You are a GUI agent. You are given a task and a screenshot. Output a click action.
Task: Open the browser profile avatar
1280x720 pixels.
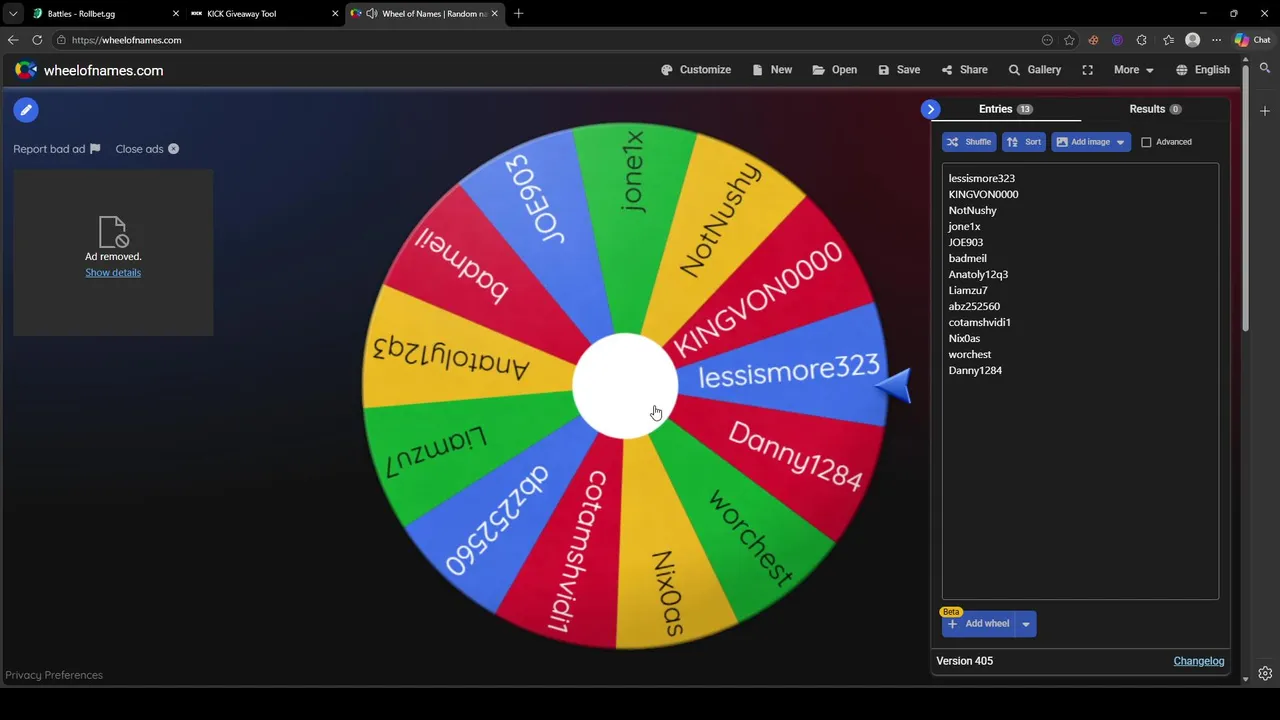(1192, 40)
